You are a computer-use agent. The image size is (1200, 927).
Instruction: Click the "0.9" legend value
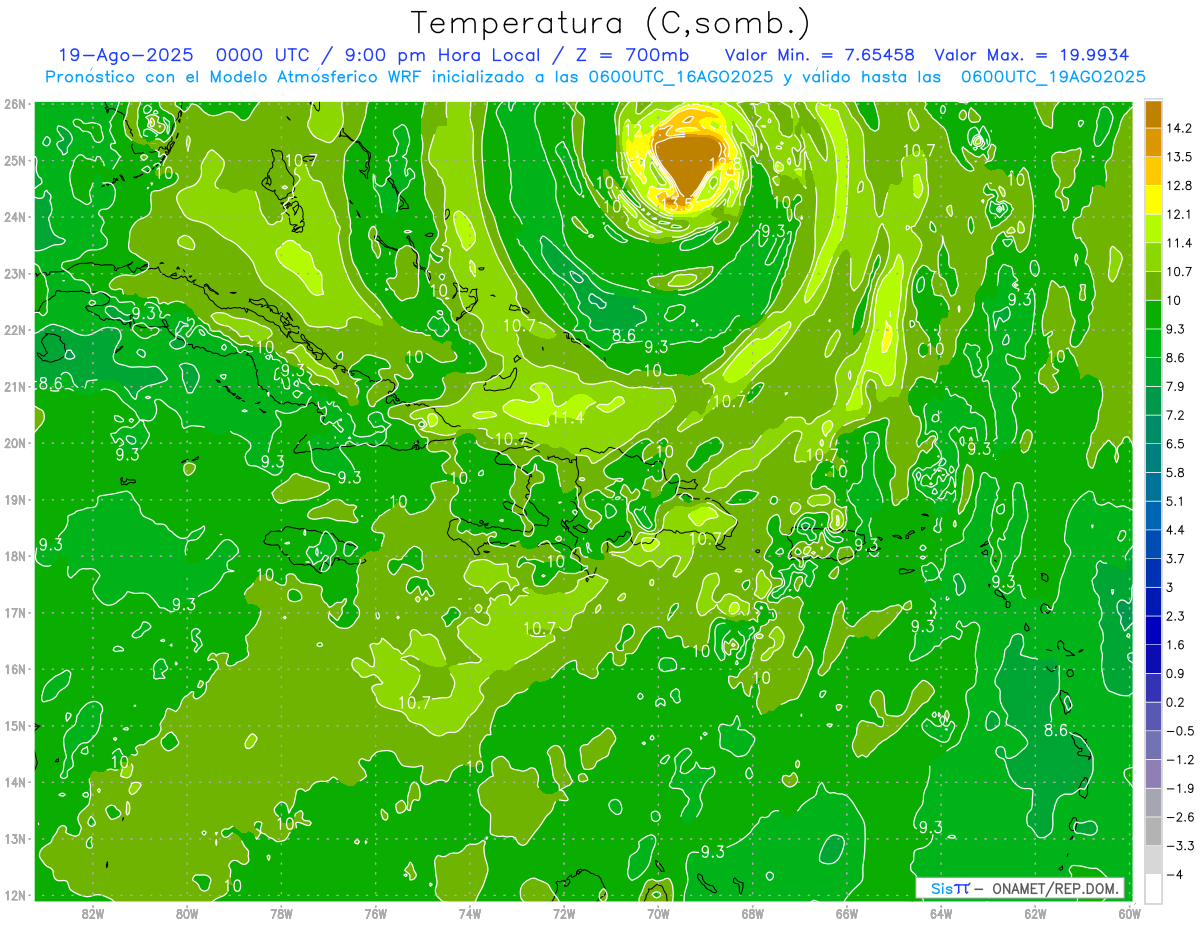[1177, 673]
